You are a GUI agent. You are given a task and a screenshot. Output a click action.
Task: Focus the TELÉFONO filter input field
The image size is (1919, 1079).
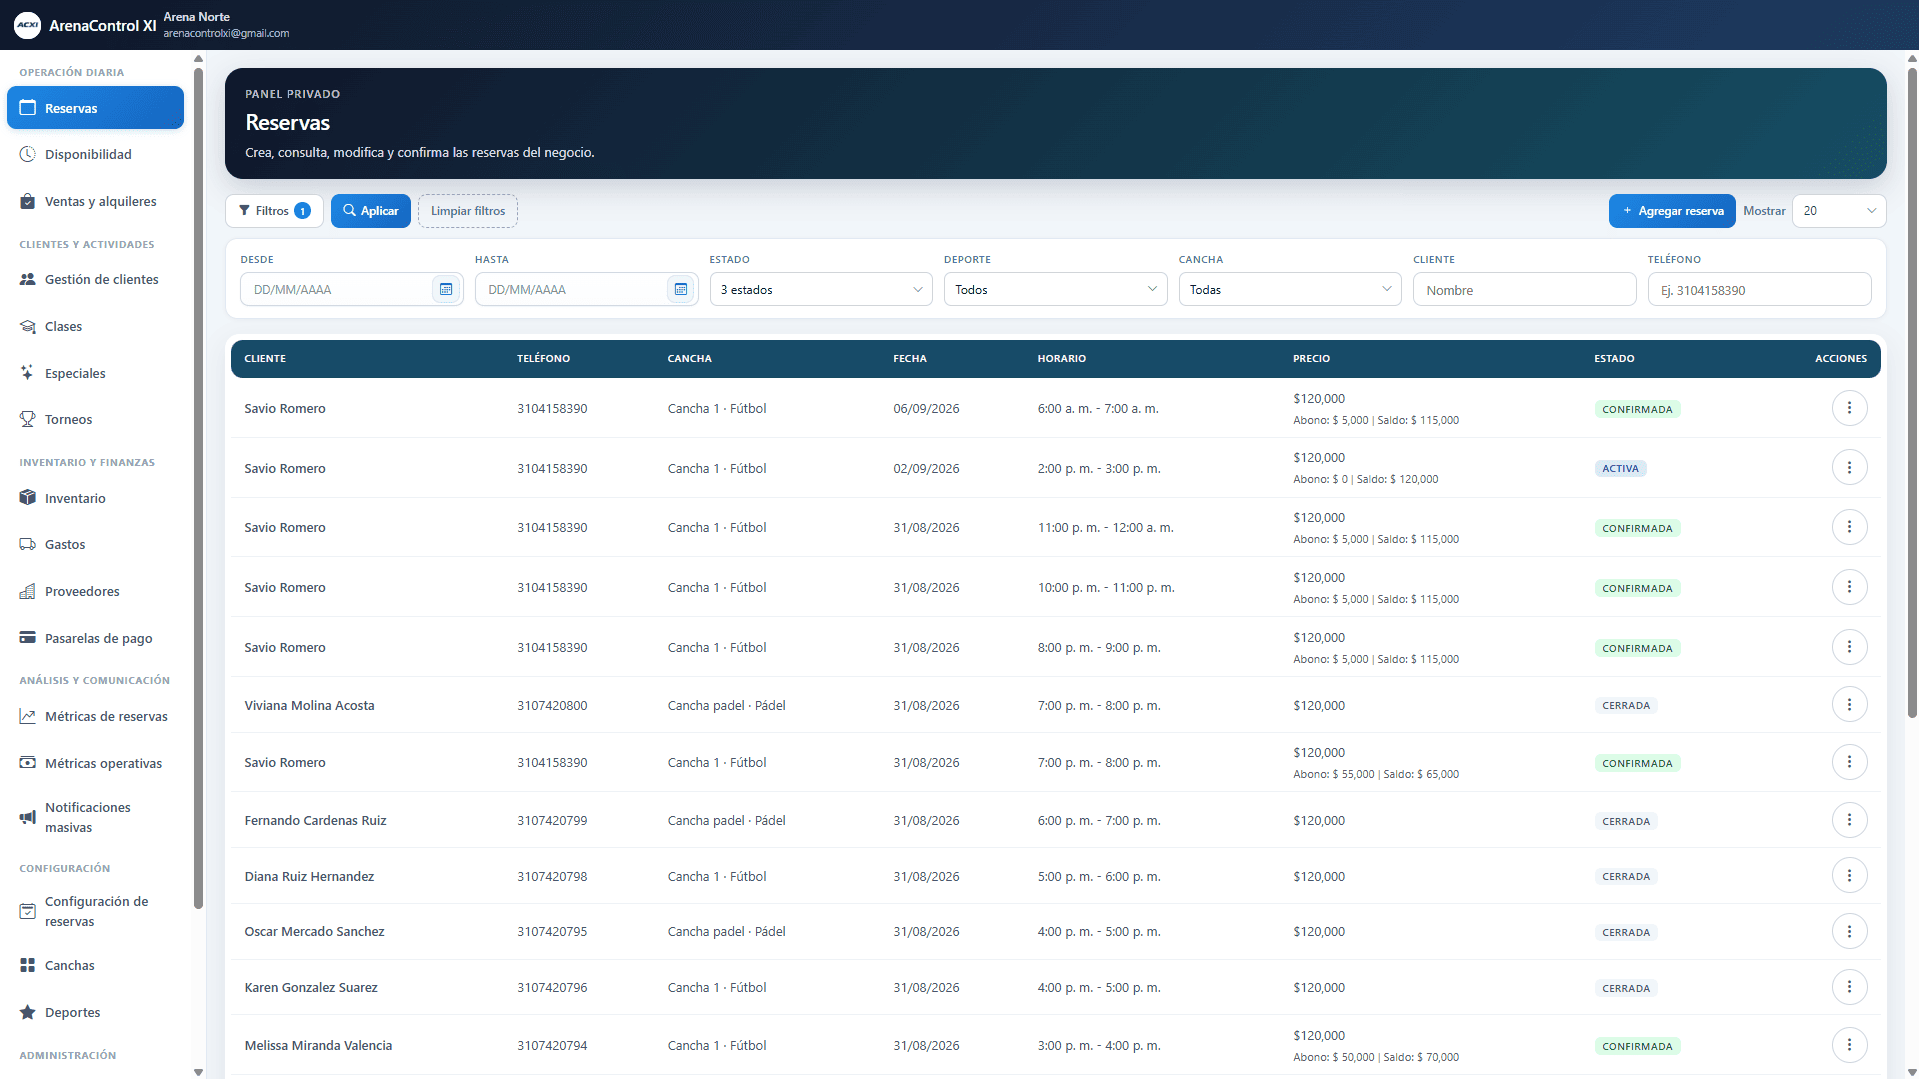1759,290
